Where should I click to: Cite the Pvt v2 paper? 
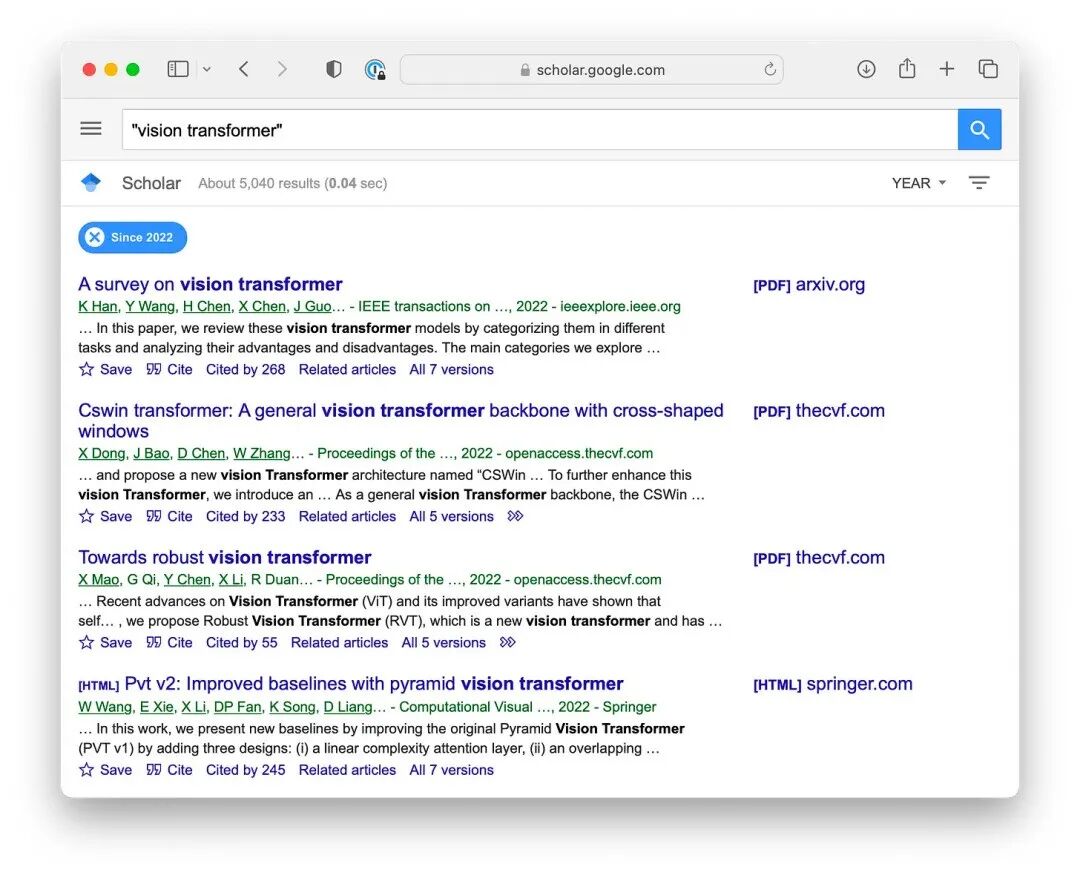pyautogui.click(x=169, y=769)
